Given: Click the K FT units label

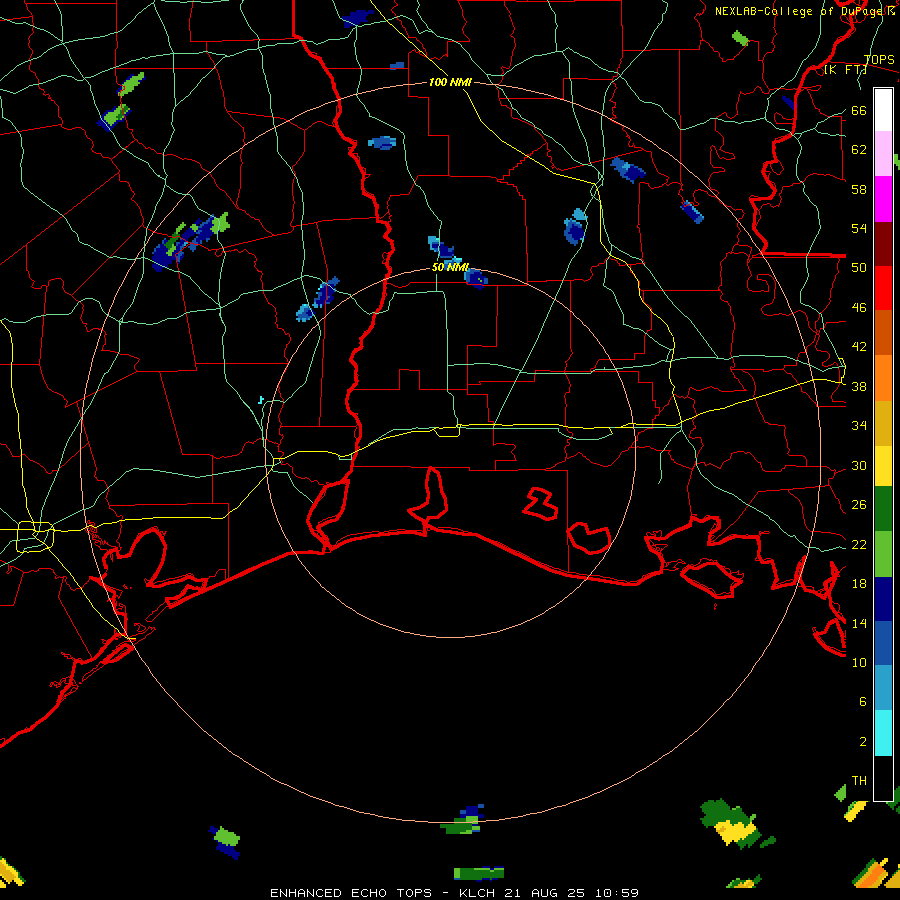Looking at the screenshot, I should [x=845, y=70].
